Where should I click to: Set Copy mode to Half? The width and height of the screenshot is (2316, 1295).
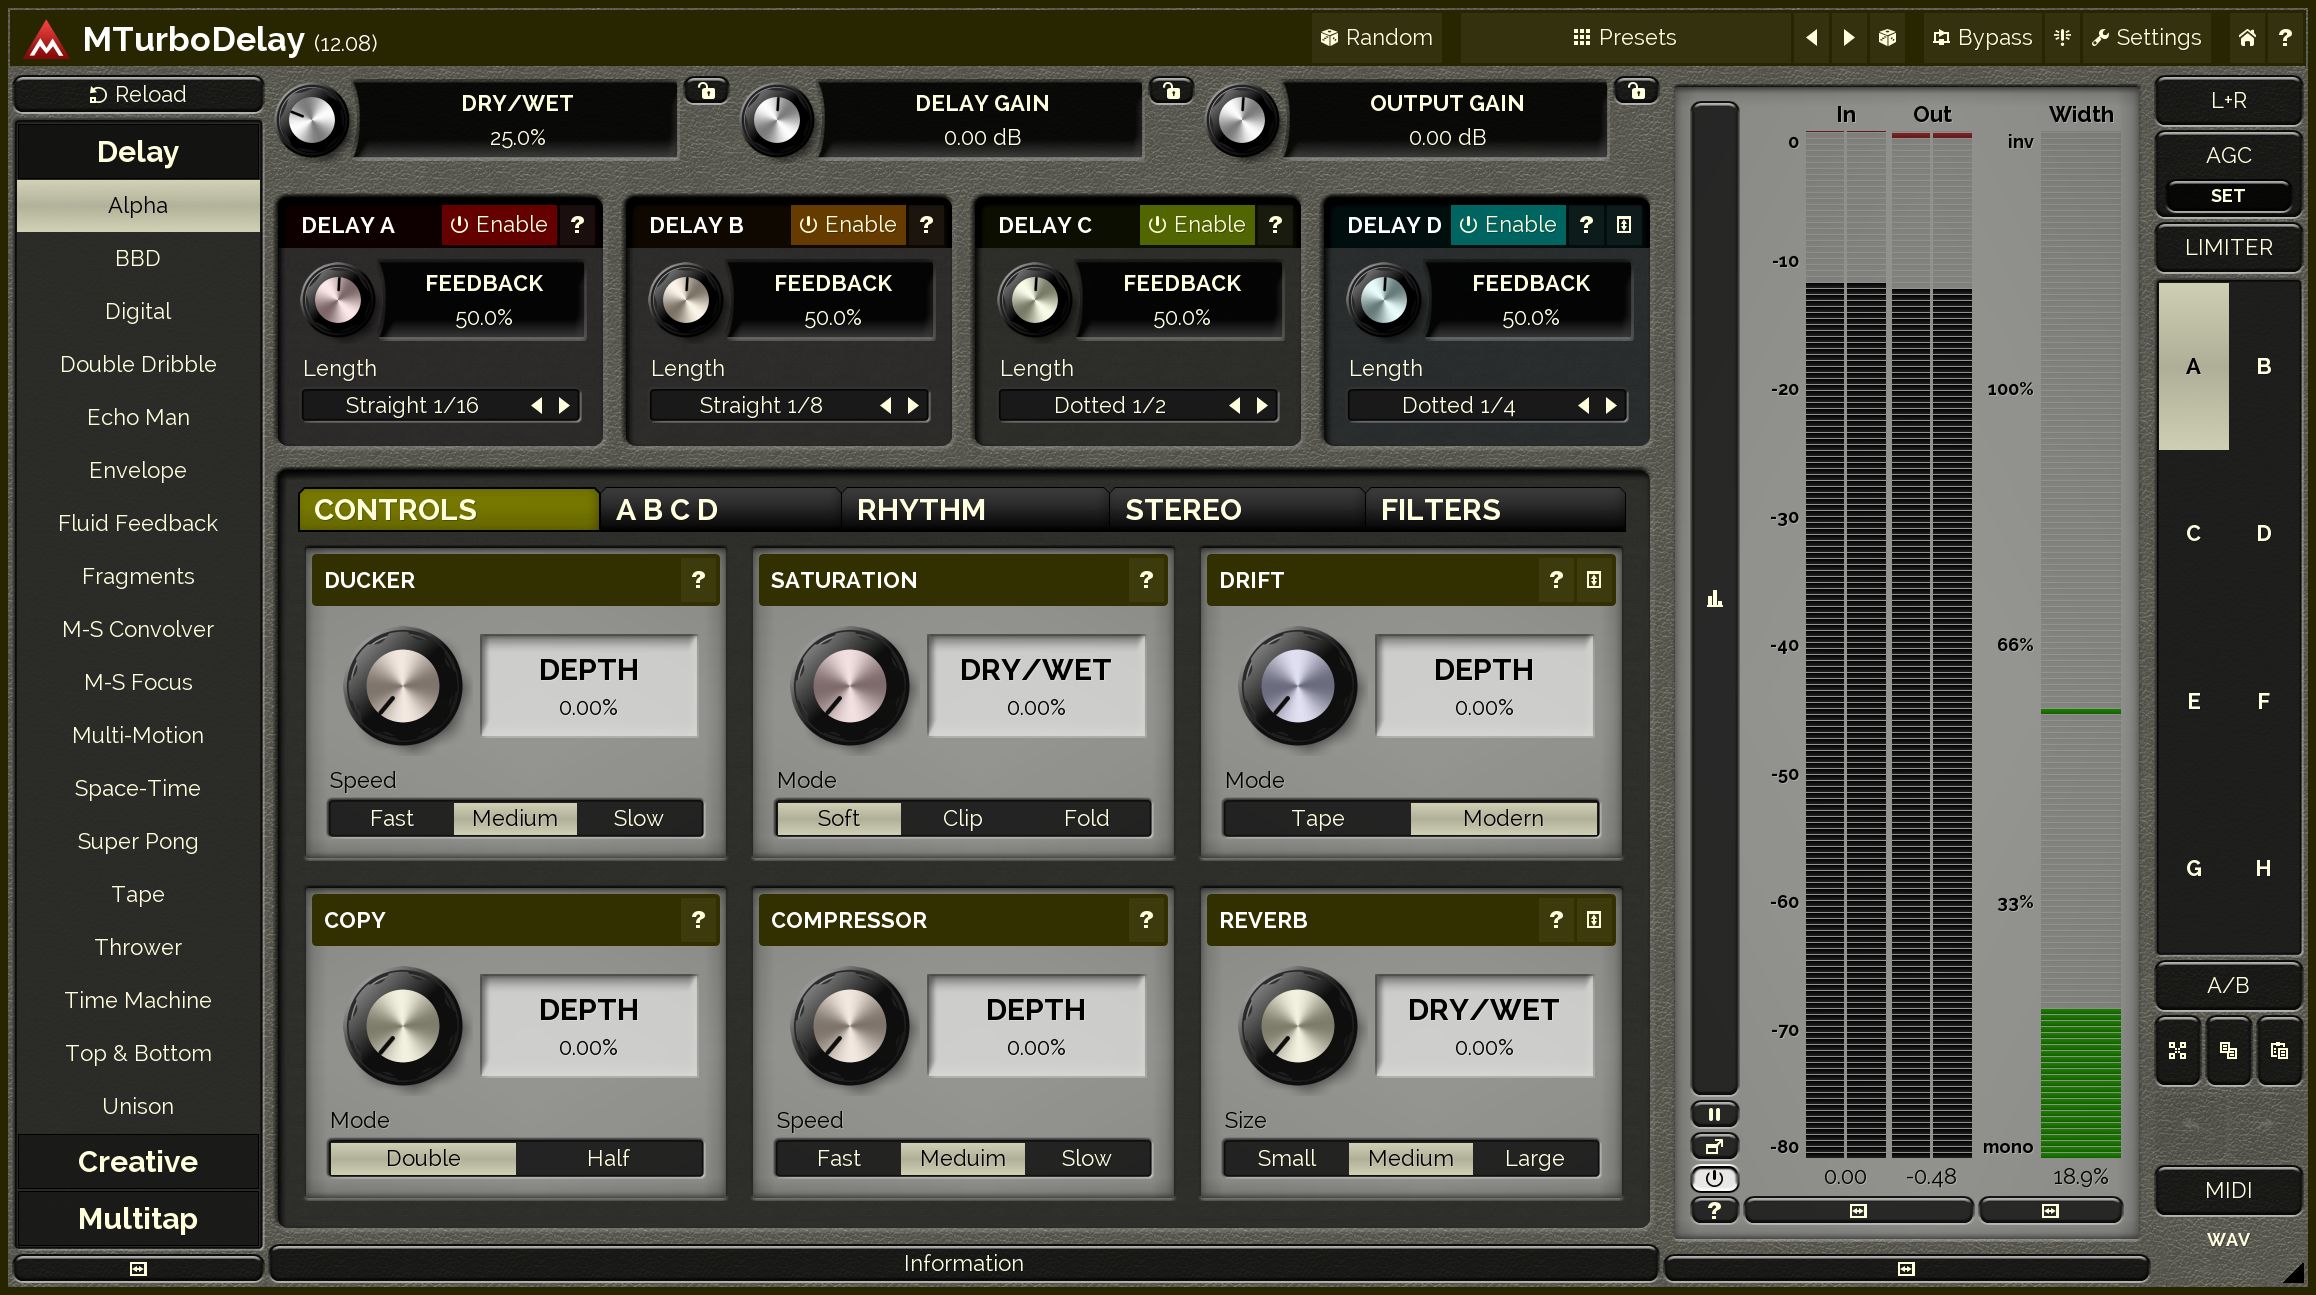click(608, 1158)
